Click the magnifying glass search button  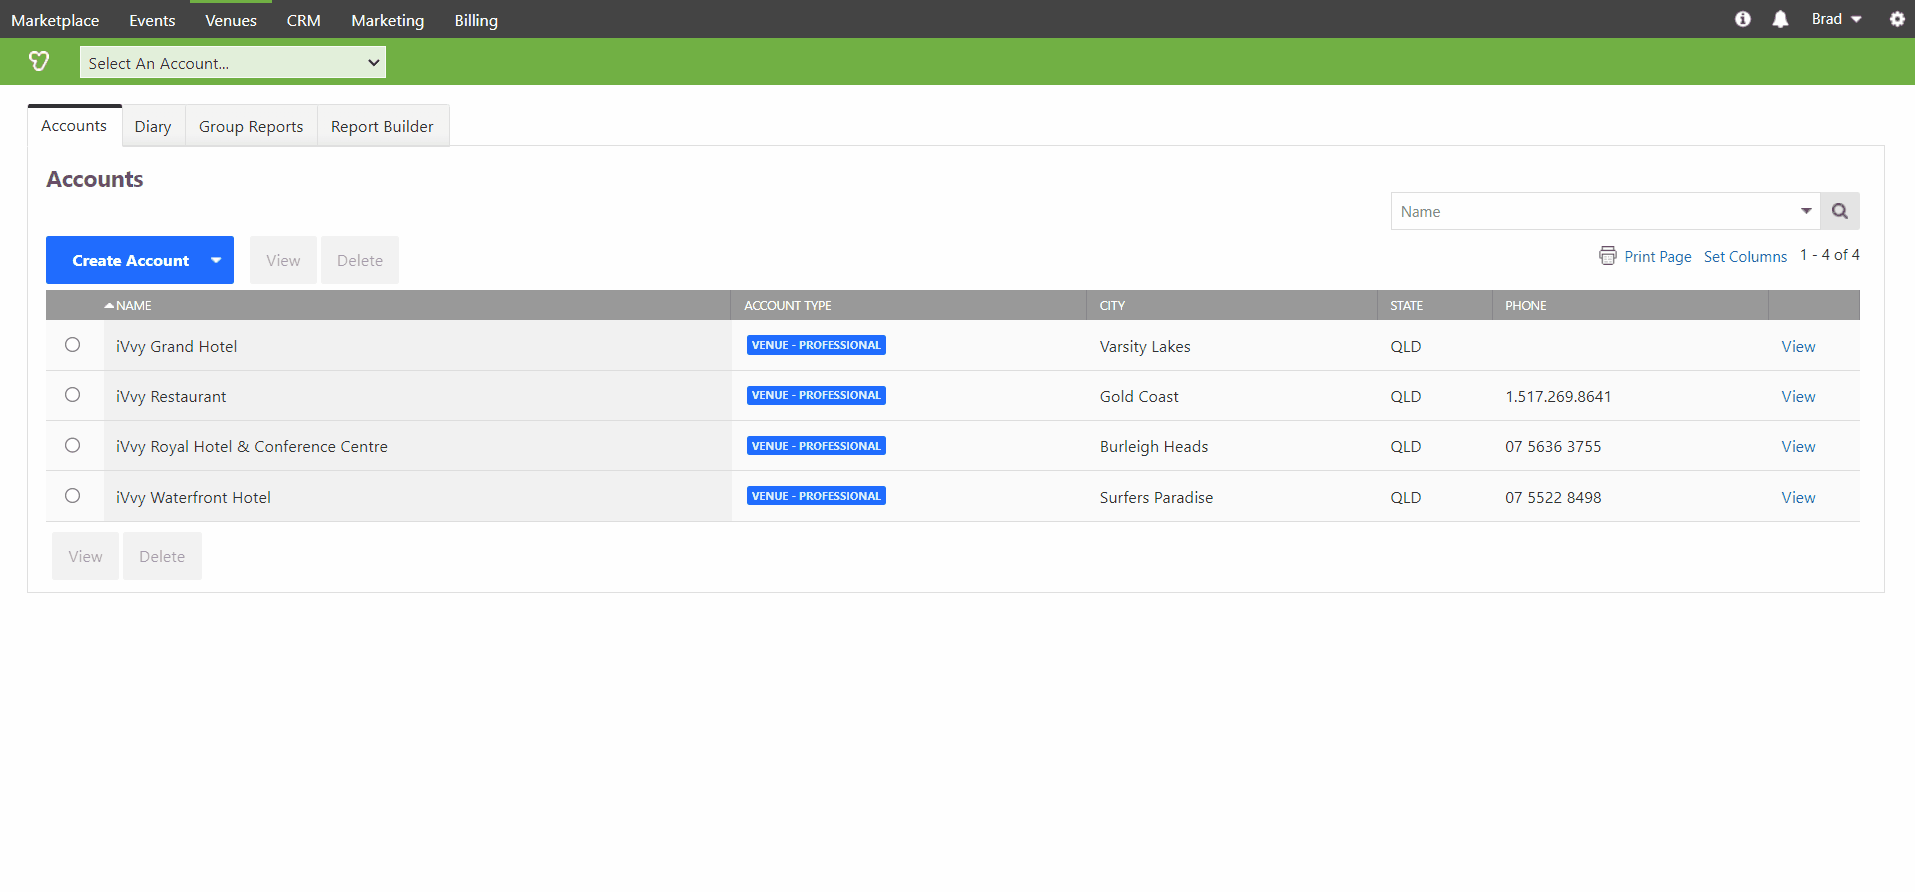(1840, 211)
